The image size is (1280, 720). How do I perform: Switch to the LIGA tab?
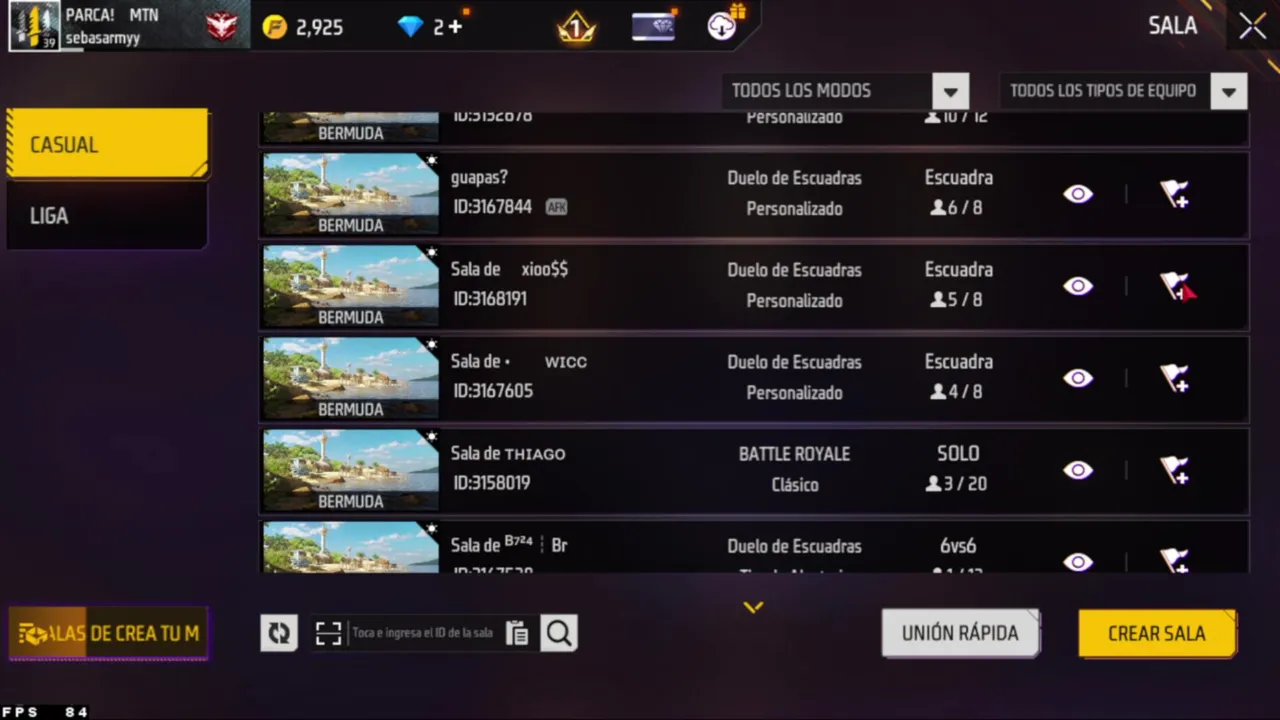point(108,216)
